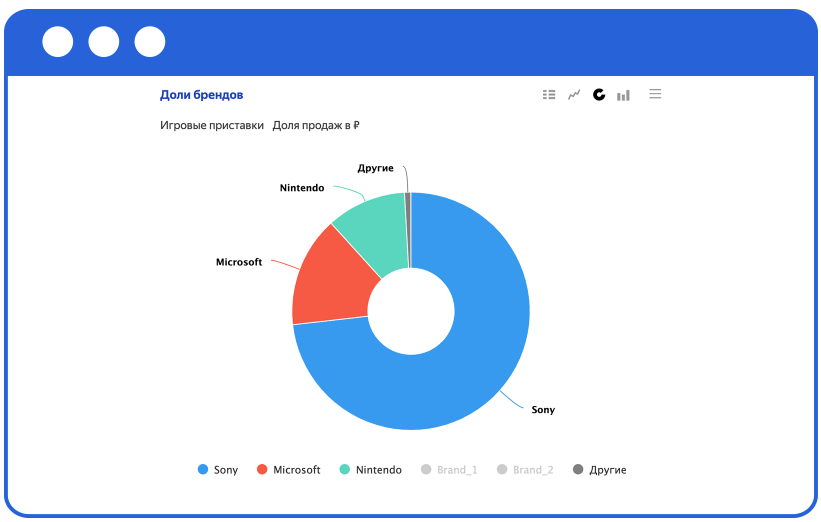The width and height of the screenshot is (821, 522).
Task: Switch to the table list view icon
Action: [x=549, y=95]
